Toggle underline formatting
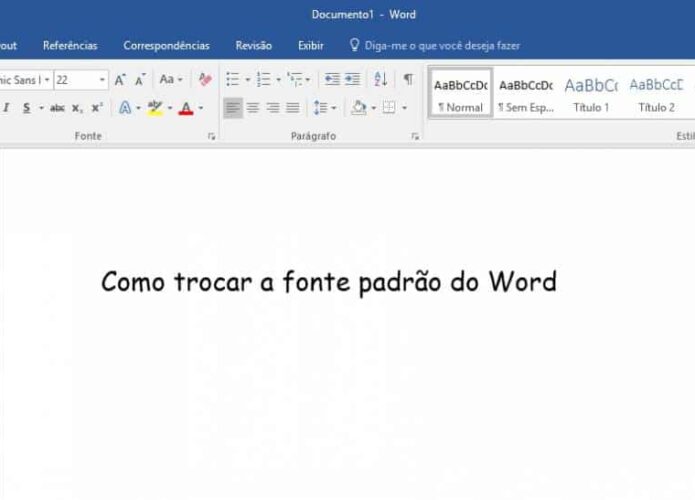 [27, 108]
